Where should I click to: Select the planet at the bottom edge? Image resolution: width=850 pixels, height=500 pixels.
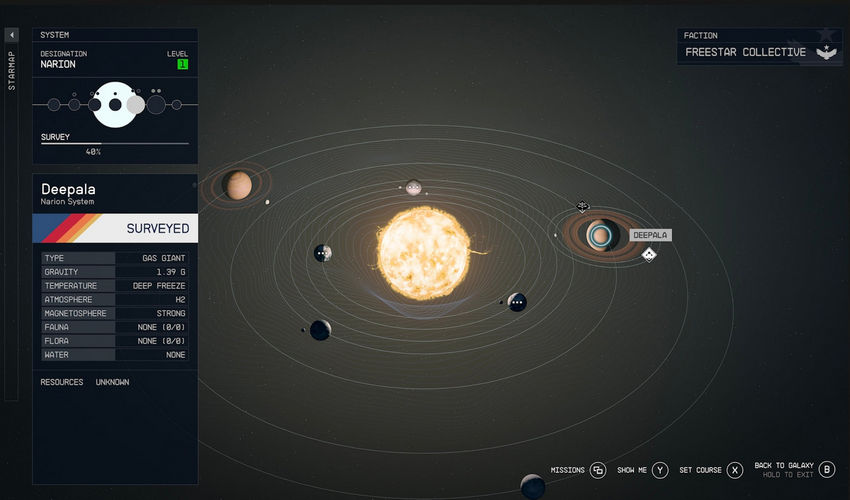532,486
